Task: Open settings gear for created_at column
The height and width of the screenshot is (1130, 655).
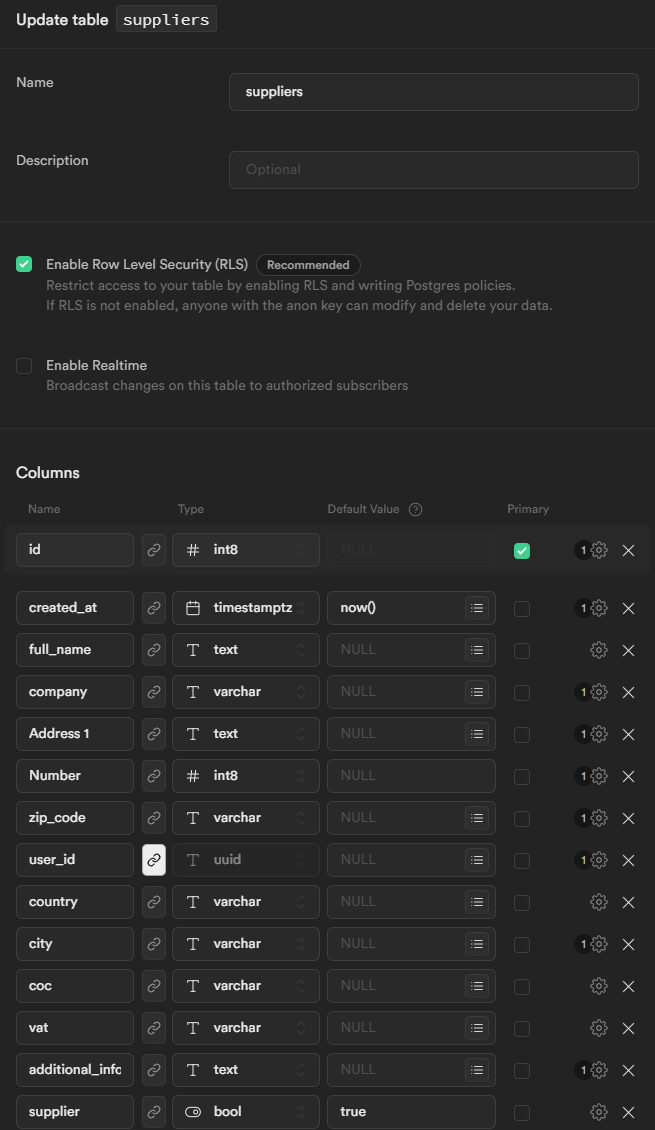Action: coord(599,608)
